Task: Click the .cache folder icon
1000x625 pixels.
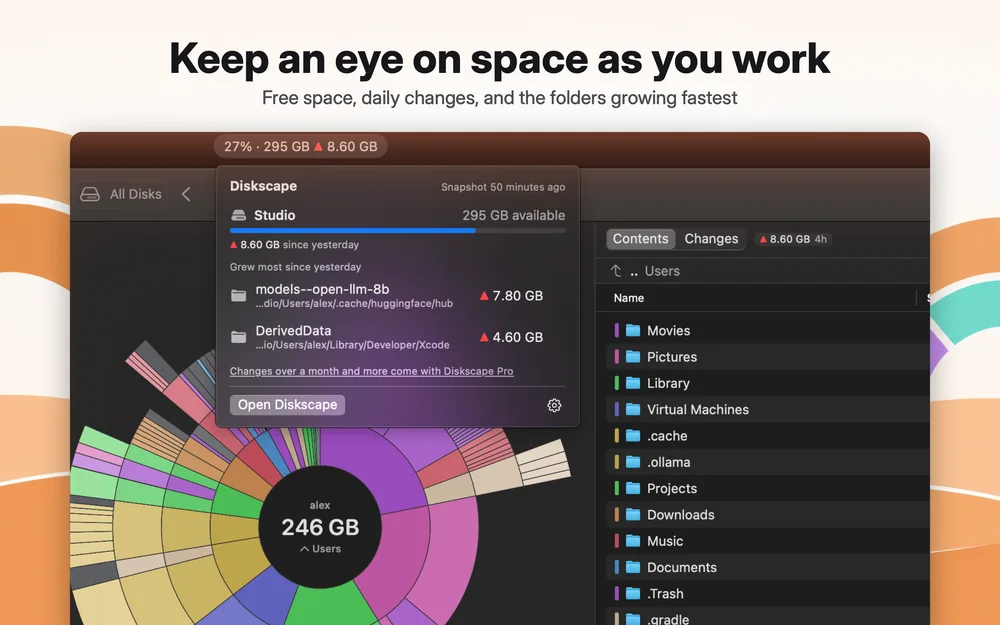Action: [633, 436]
